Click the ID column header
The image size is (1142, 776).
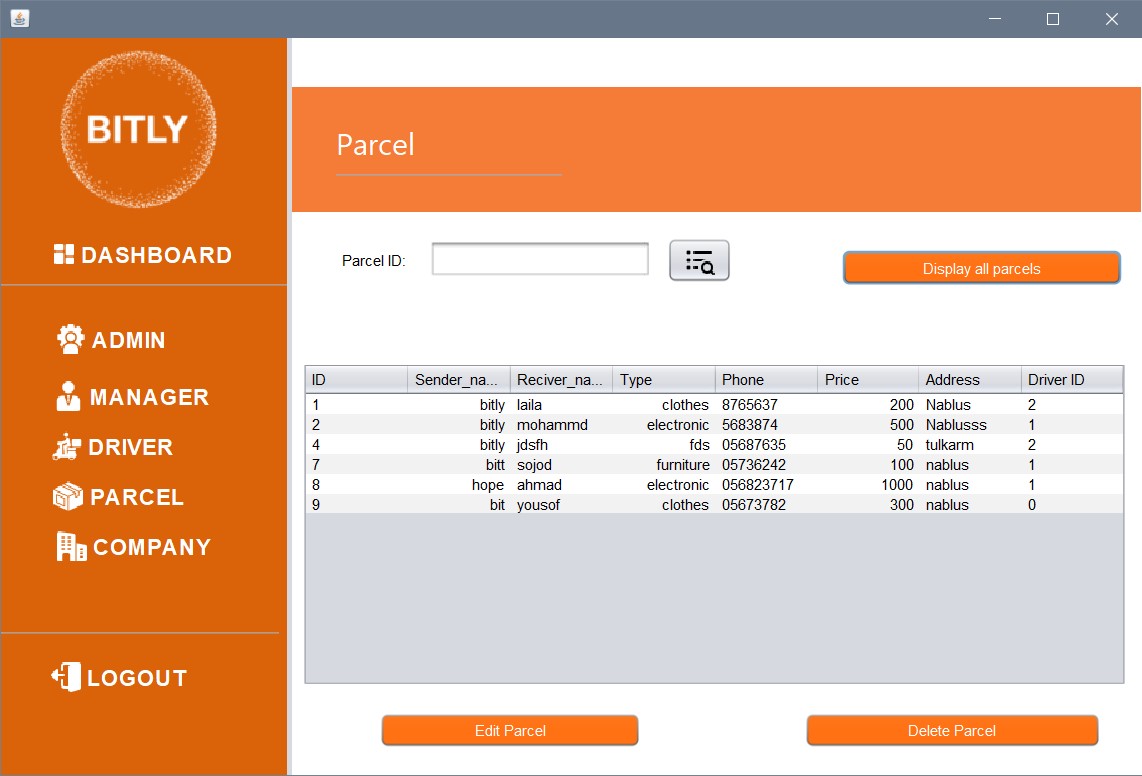click(x=356, y=380)
